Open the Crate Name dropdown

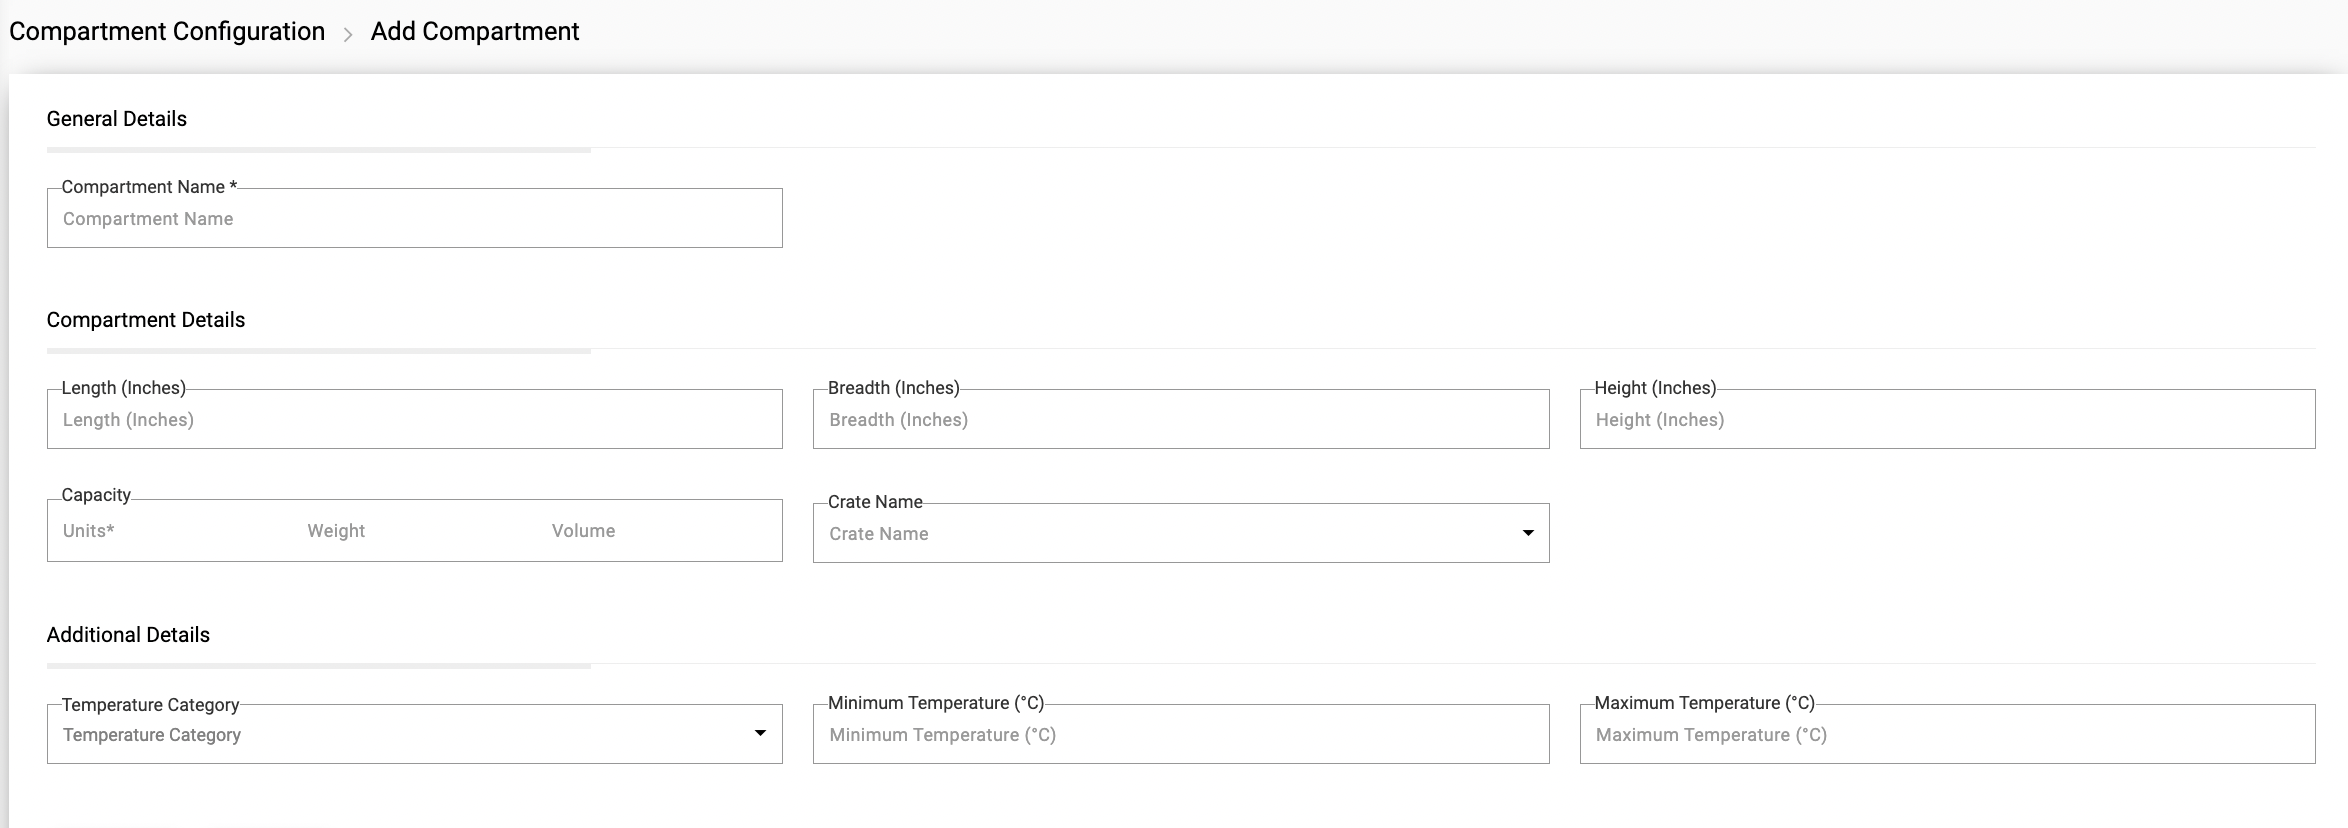(1160, 534)
